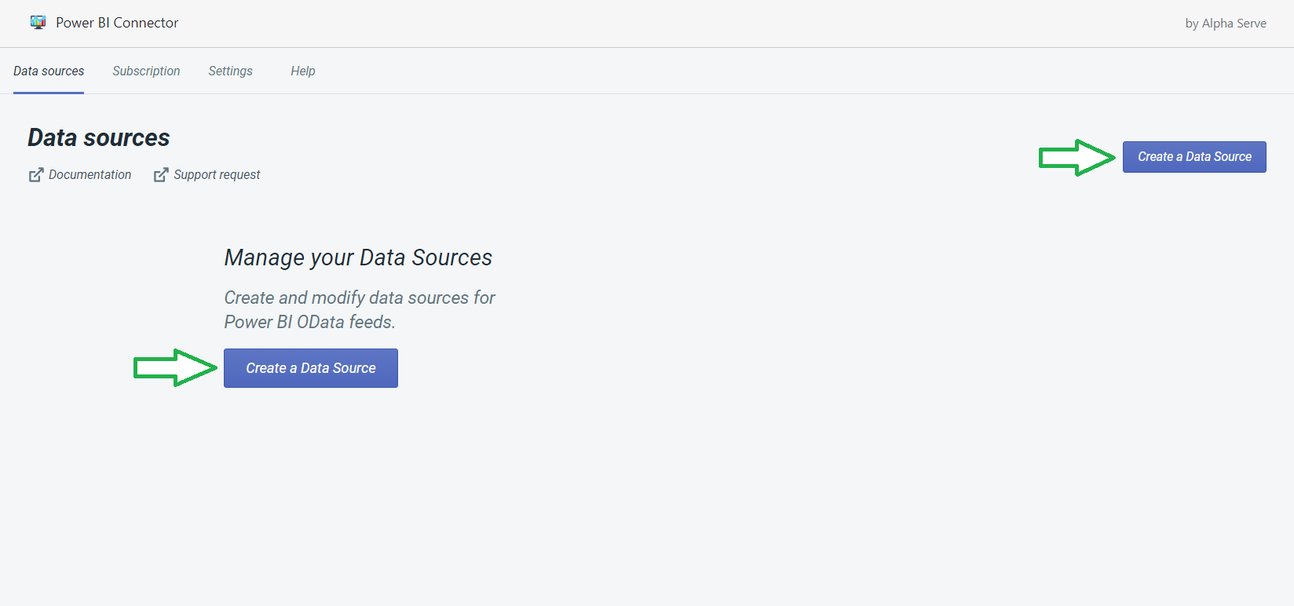Click the underline indicator below Data sources tab
This screenshot has width=1294, height=606.
[x=48, y=91]
